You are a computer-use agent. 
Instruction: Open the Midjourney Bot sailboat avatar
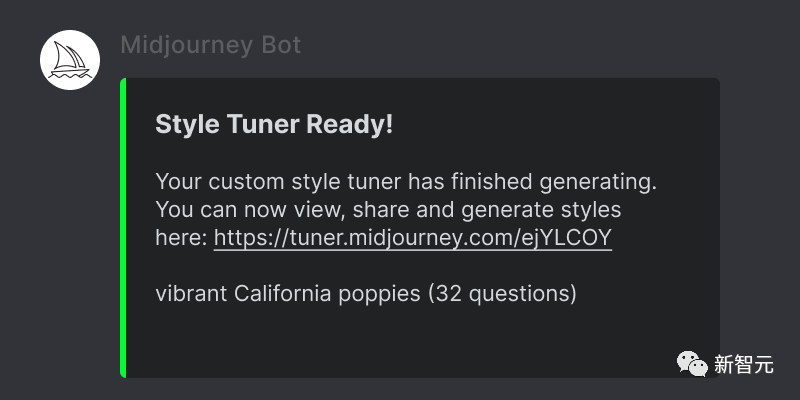tap(70, 60)
